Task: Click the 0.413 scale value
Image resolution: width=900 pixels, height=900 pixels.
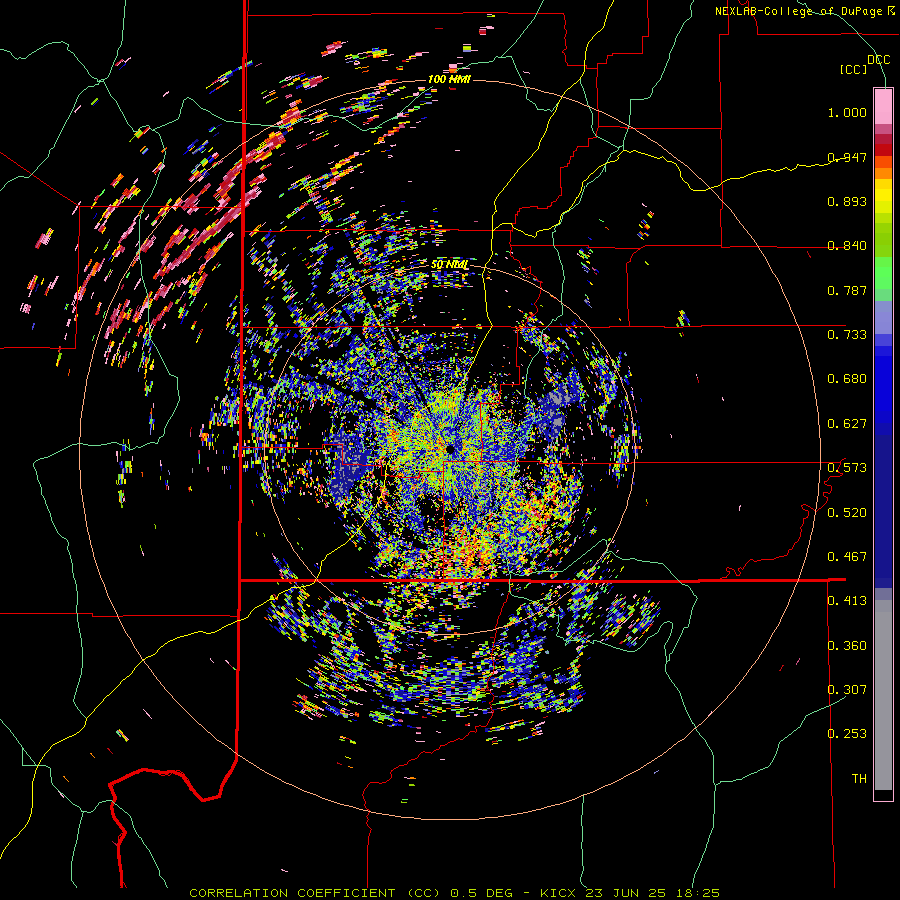Action: (847, 601)
